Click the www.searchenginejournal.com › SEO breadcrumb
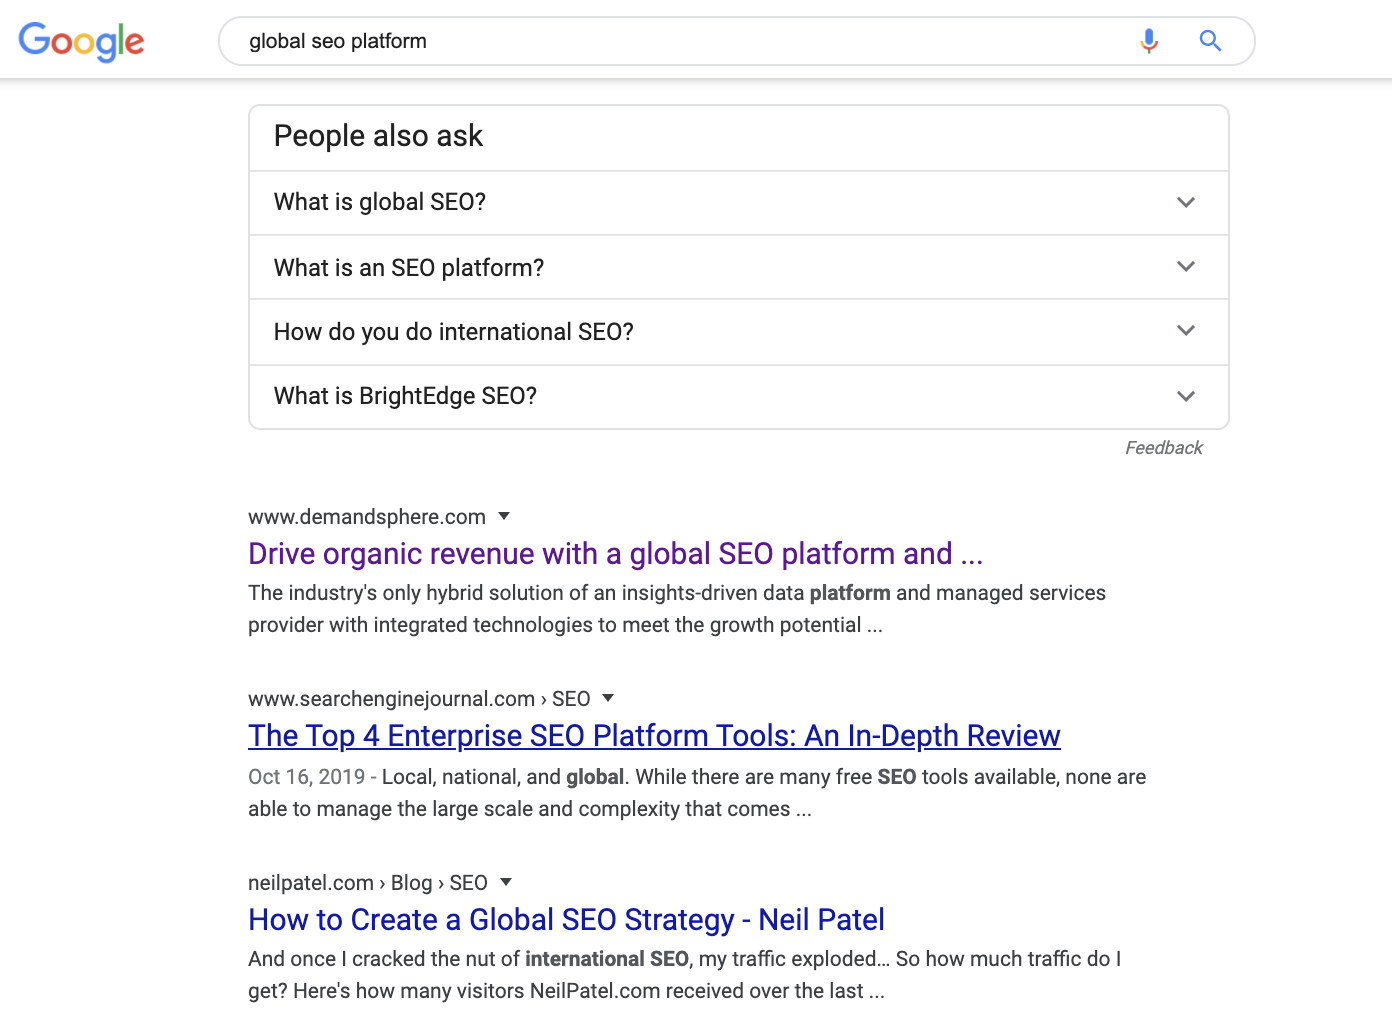The height and width of the screenshot is (1034, 1392). click(x=419, y=699)
